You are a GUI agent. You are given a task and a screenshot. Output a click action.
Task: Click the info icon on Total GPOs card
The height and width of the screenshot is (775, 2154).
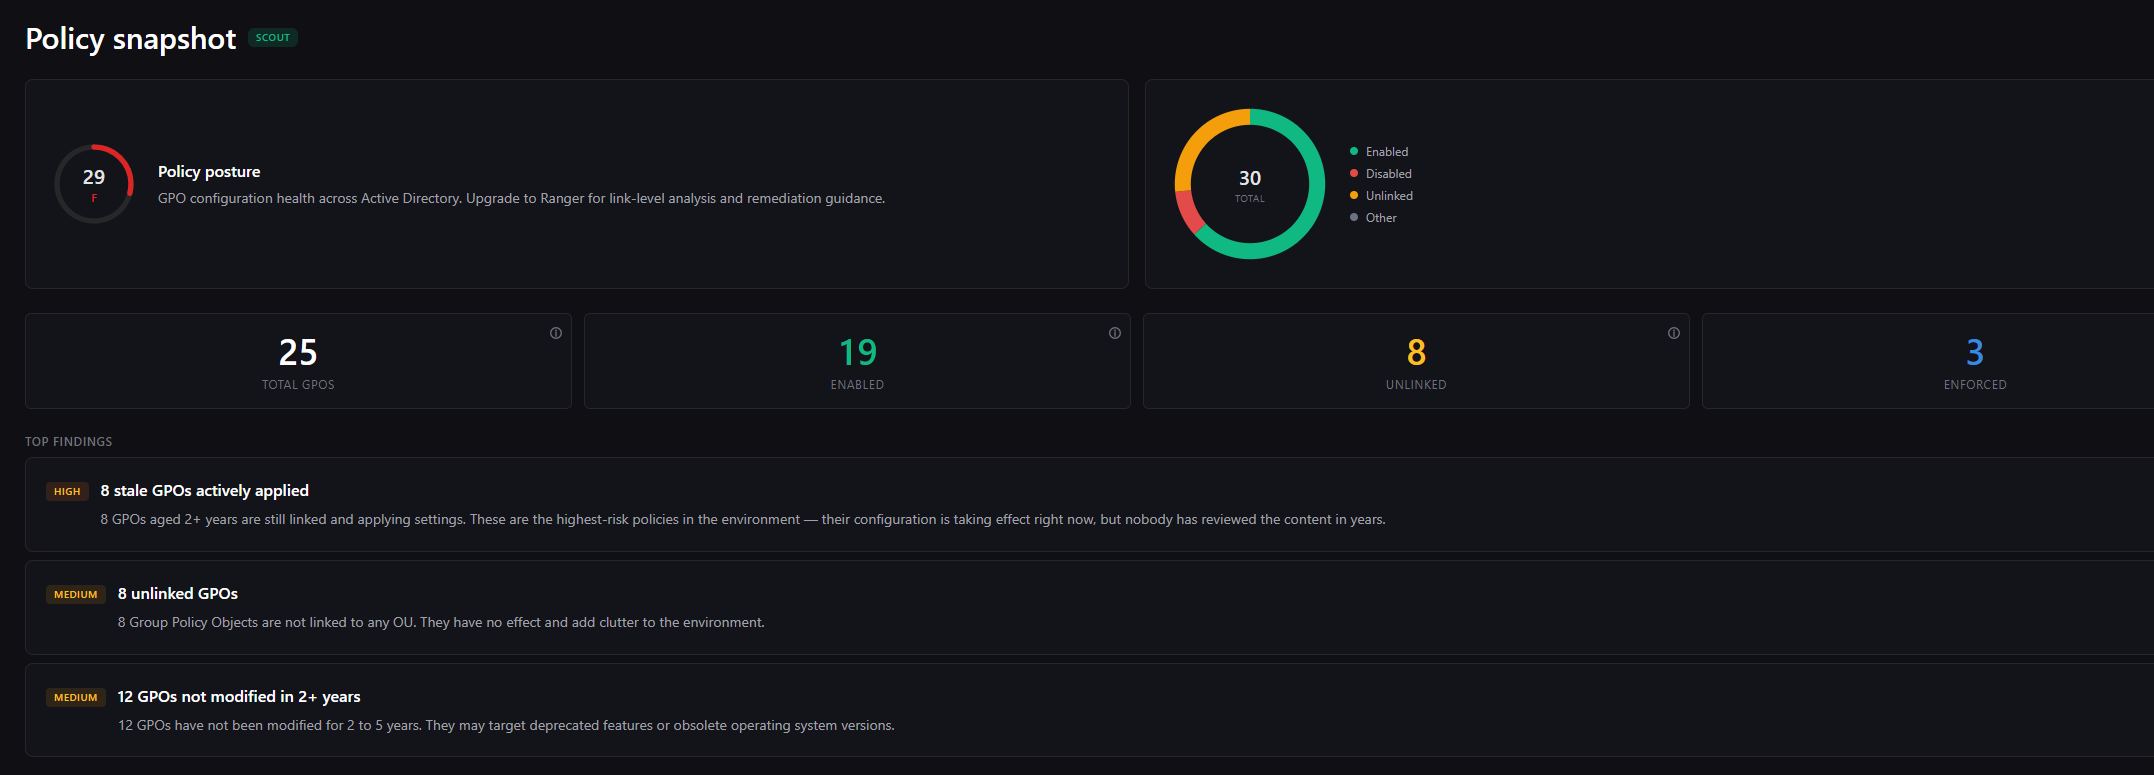556,333
